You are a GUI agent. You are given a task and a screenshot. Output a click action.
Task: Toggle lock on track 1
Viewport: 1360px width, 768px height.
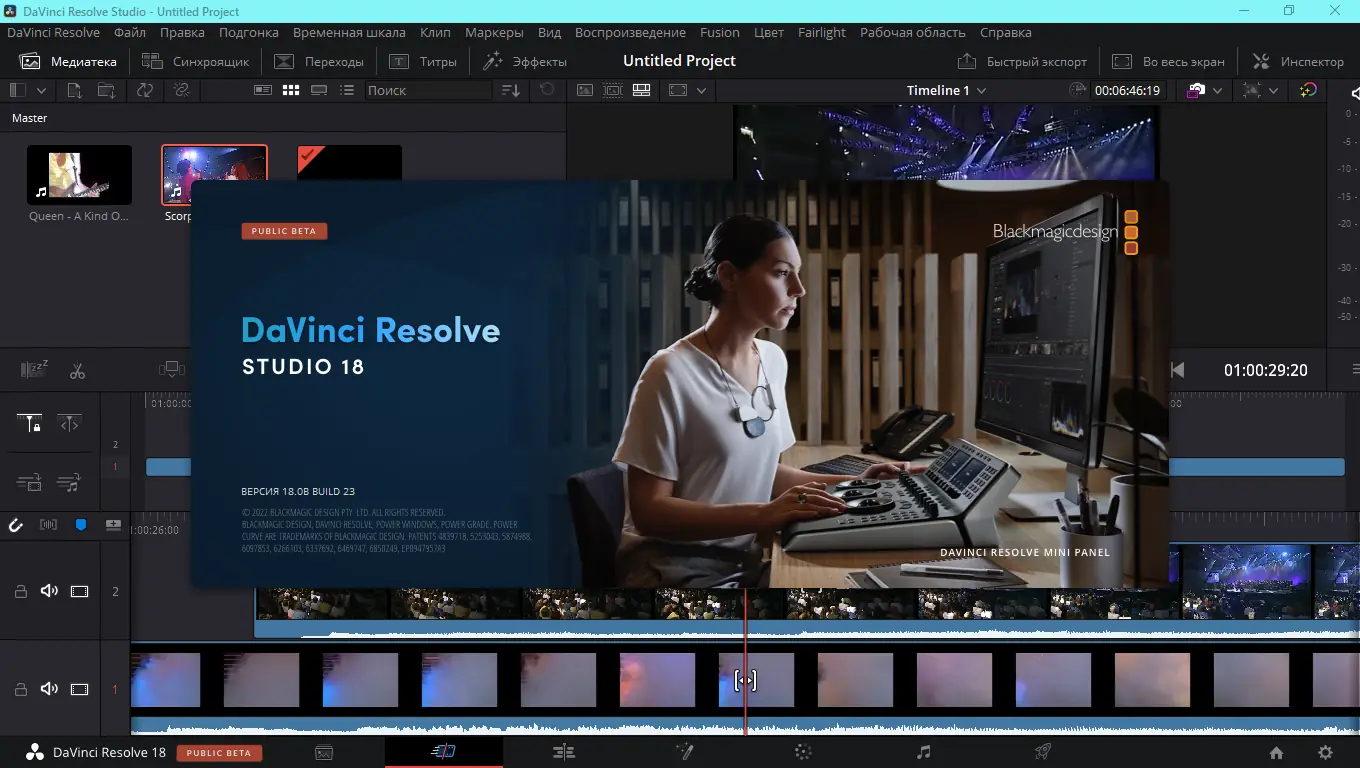(x=20, y=689)
